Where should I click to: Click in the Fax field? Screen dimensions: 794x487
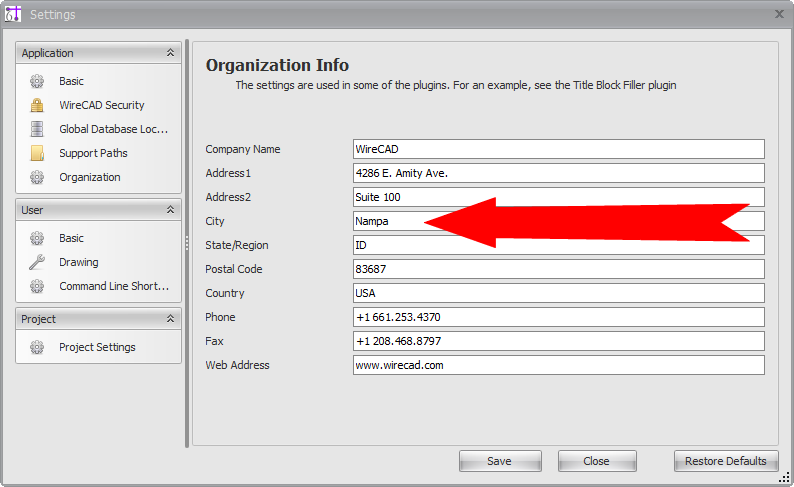click(x=559, y=341)
